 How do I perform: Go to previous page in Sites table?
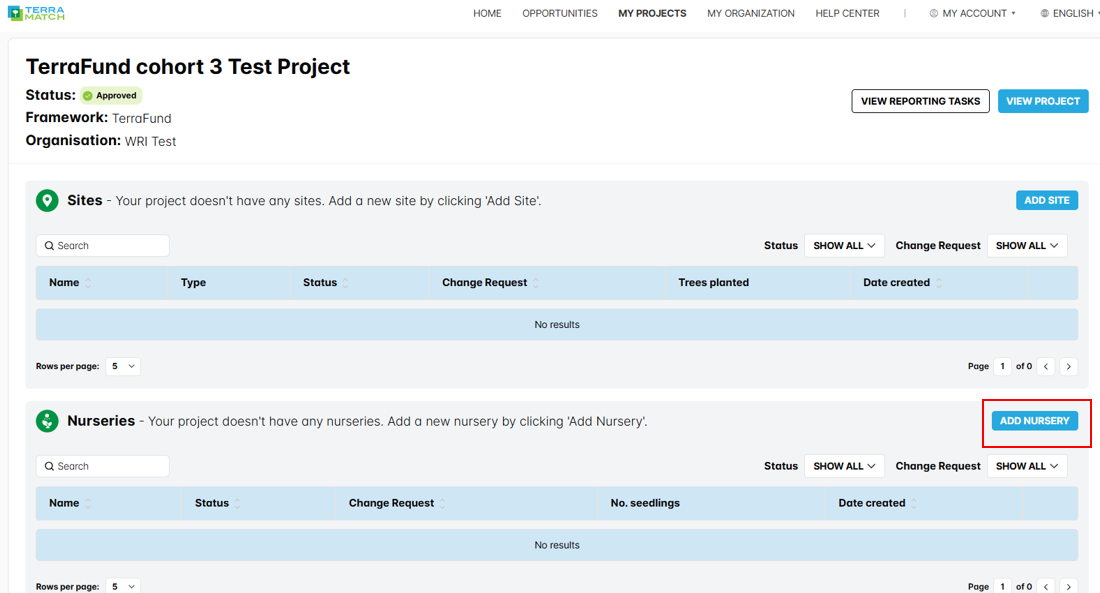(1046, 366)
